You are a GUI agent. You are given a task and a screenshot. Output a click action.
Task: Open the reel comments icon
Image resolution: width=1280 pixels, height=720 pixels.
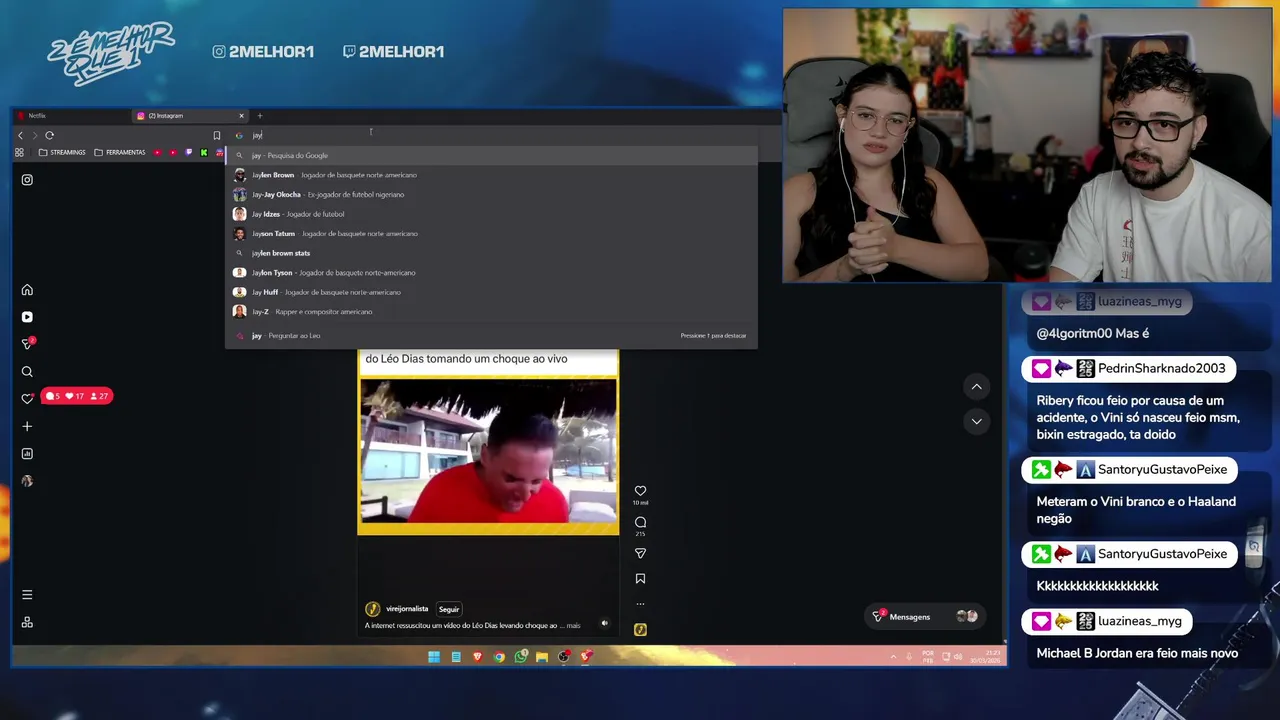click(x=640, y=522)
